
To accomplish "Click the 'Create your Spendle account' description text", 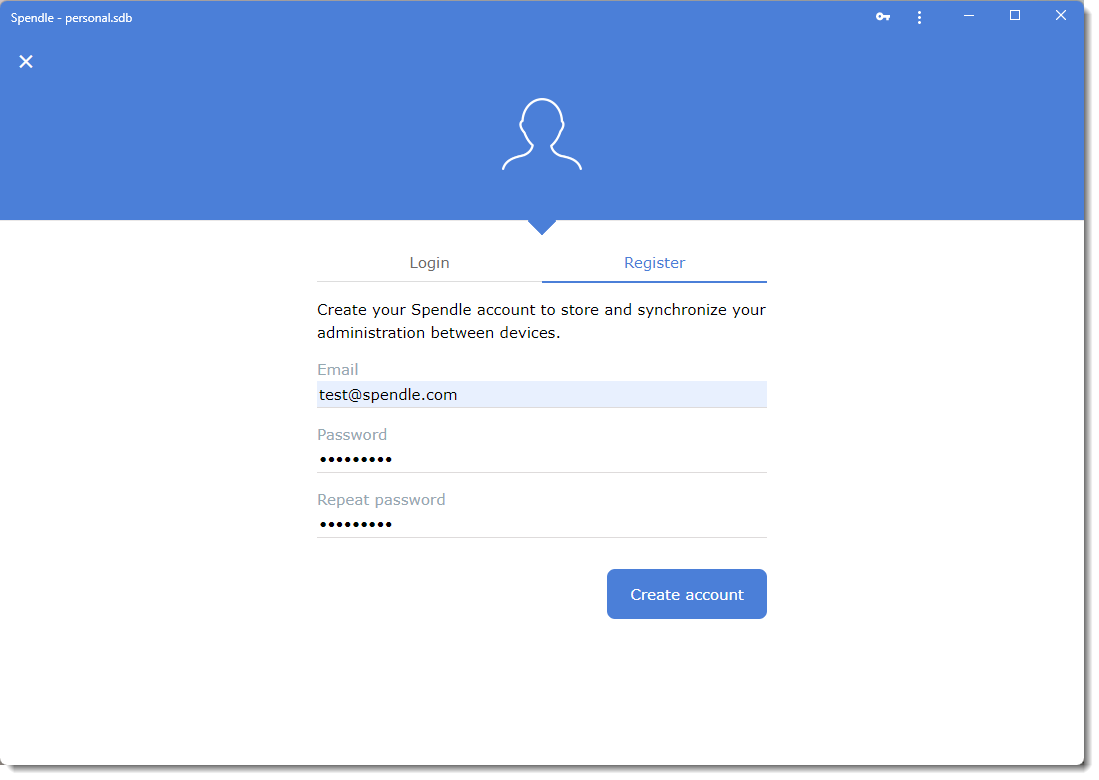I will click(541, 321).
